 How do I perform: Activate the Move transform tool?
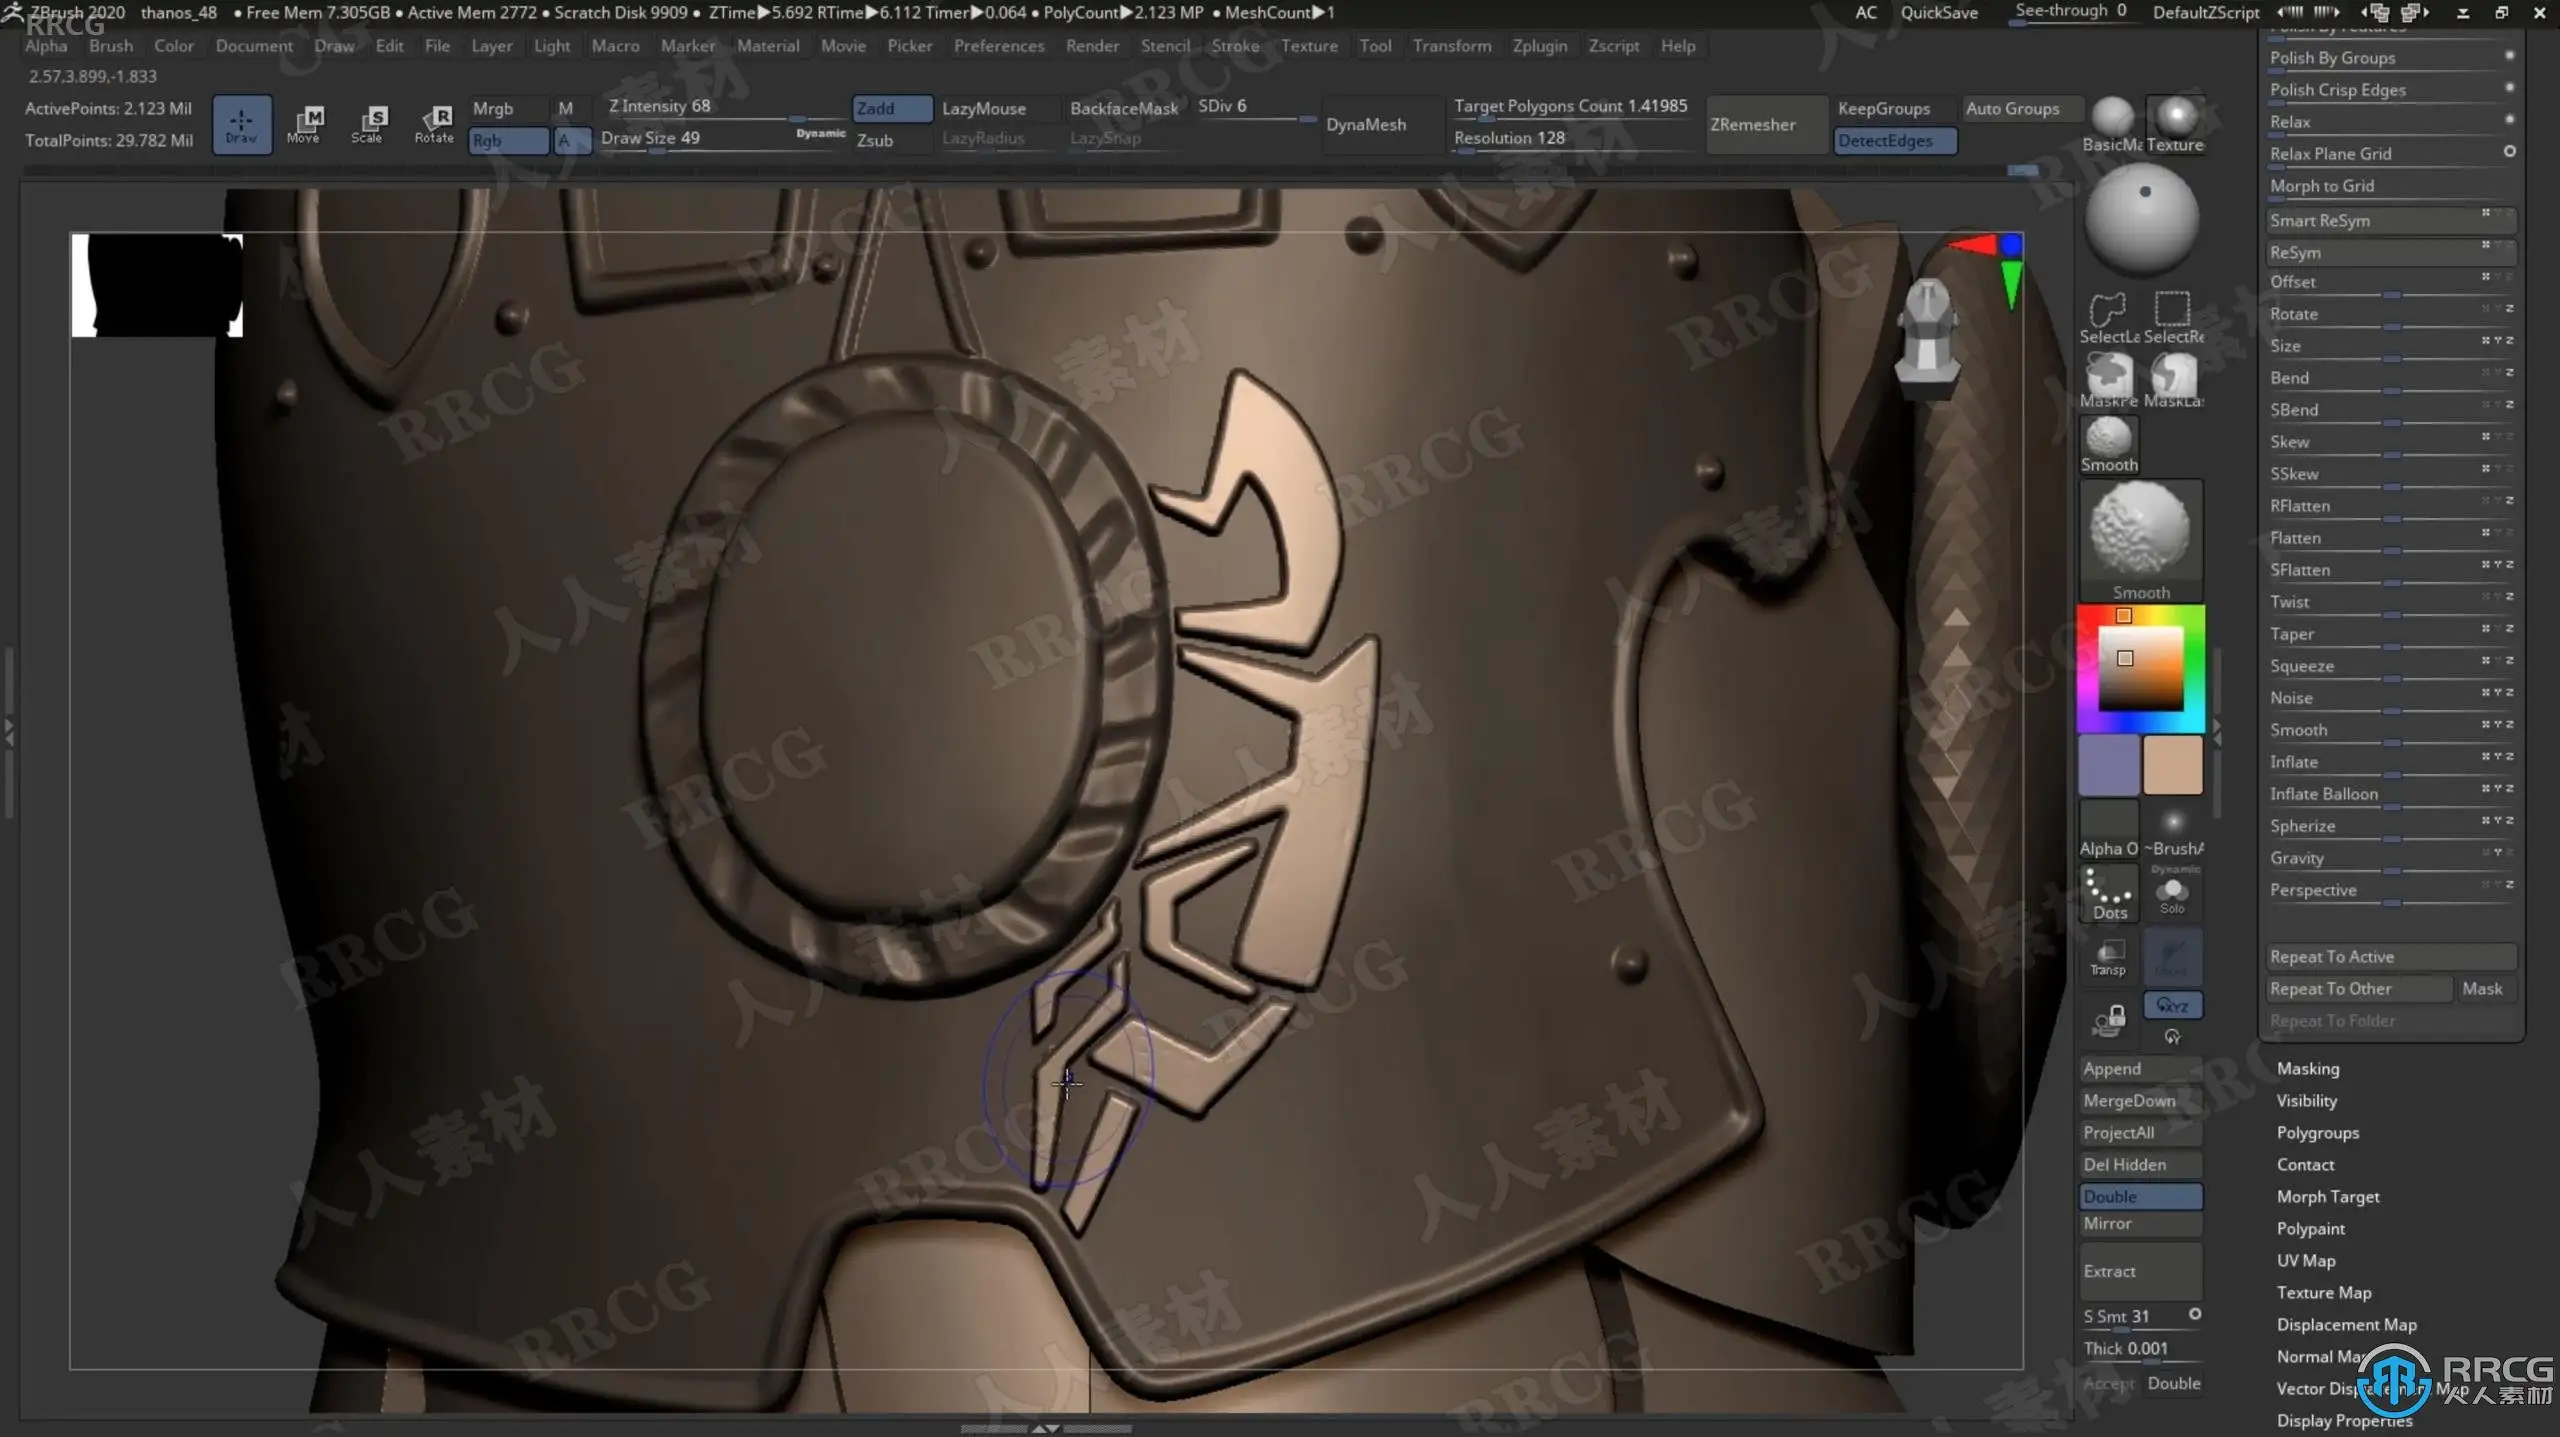tap(303, 124)
